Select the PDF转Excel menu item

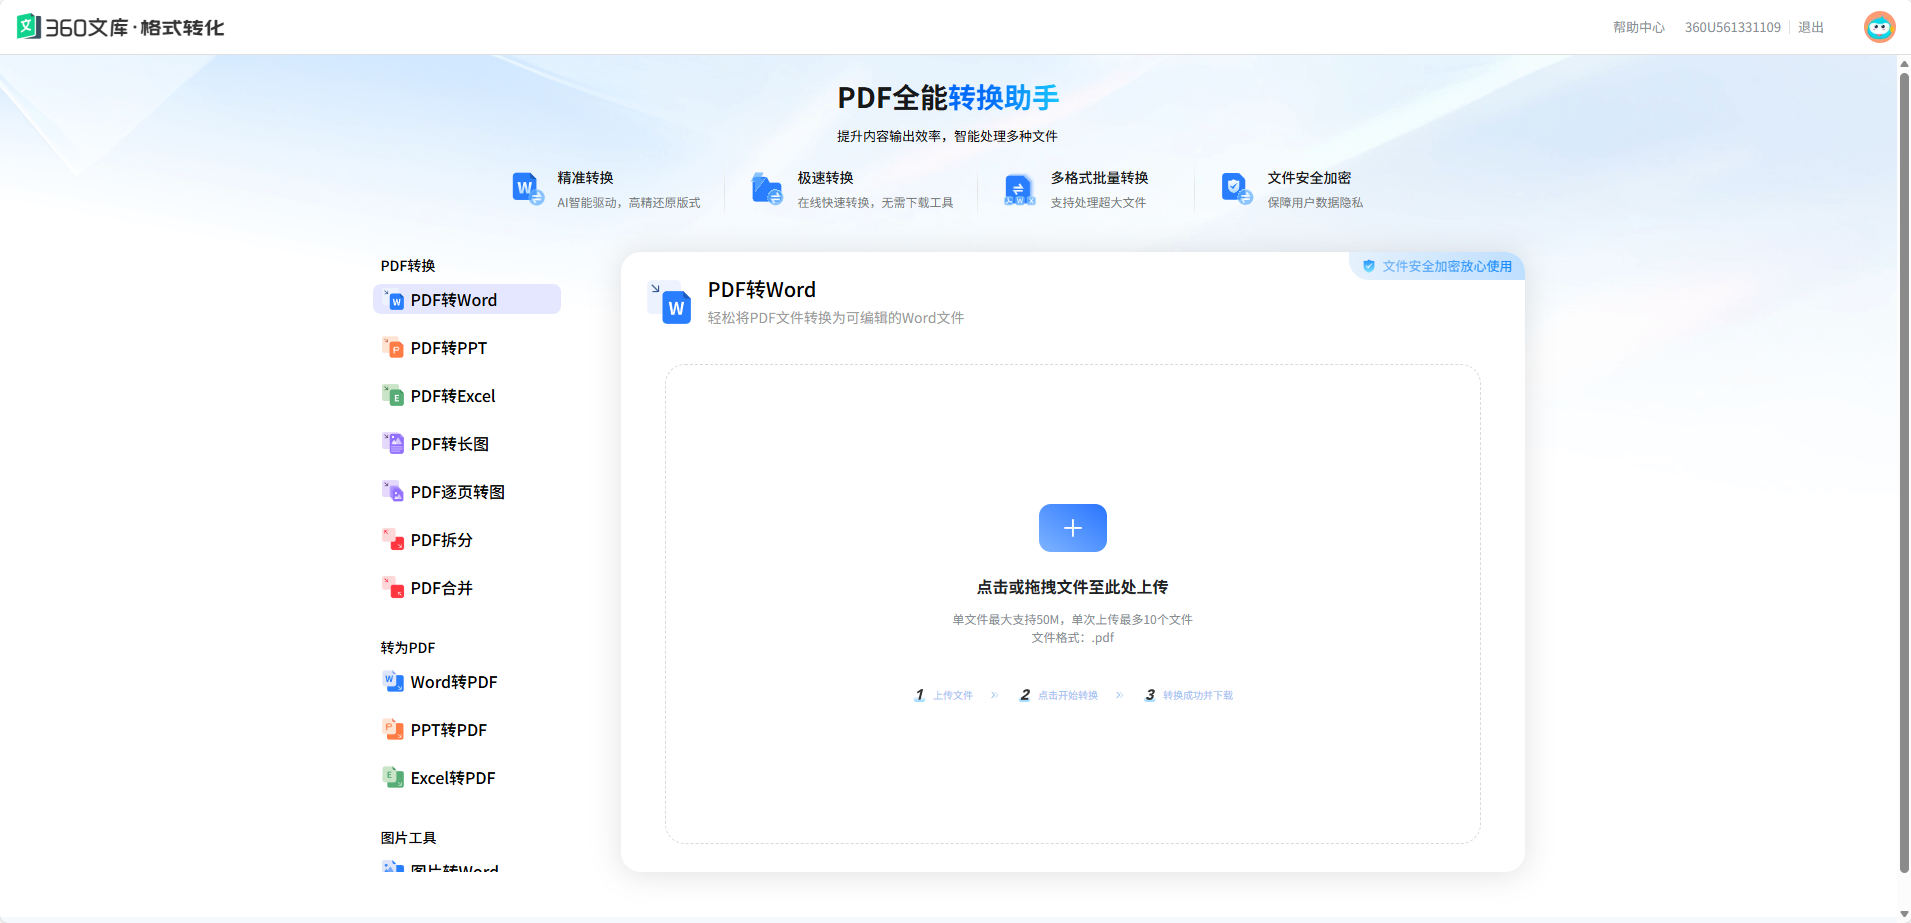(467, 396)
